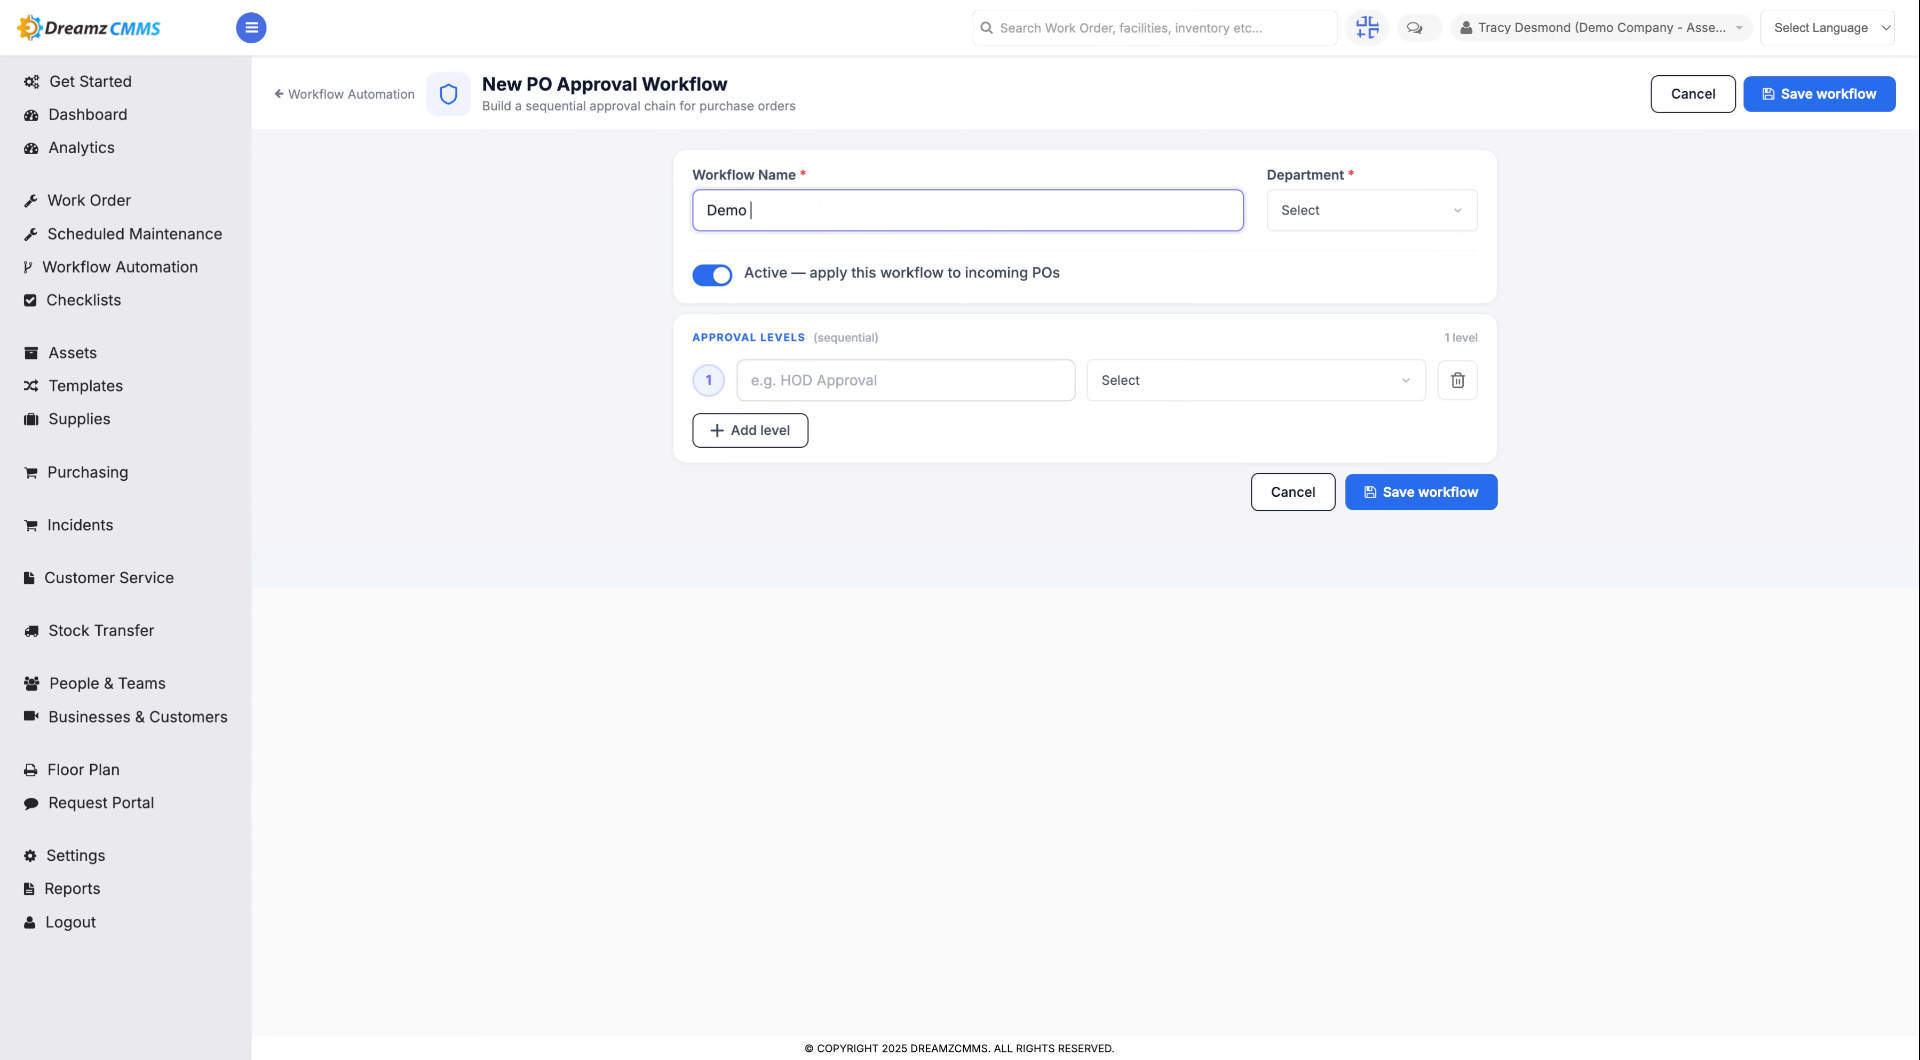The image size is (1920, 1060).
Task: Click the top Save workflow button
Action: coord(1819,94)
